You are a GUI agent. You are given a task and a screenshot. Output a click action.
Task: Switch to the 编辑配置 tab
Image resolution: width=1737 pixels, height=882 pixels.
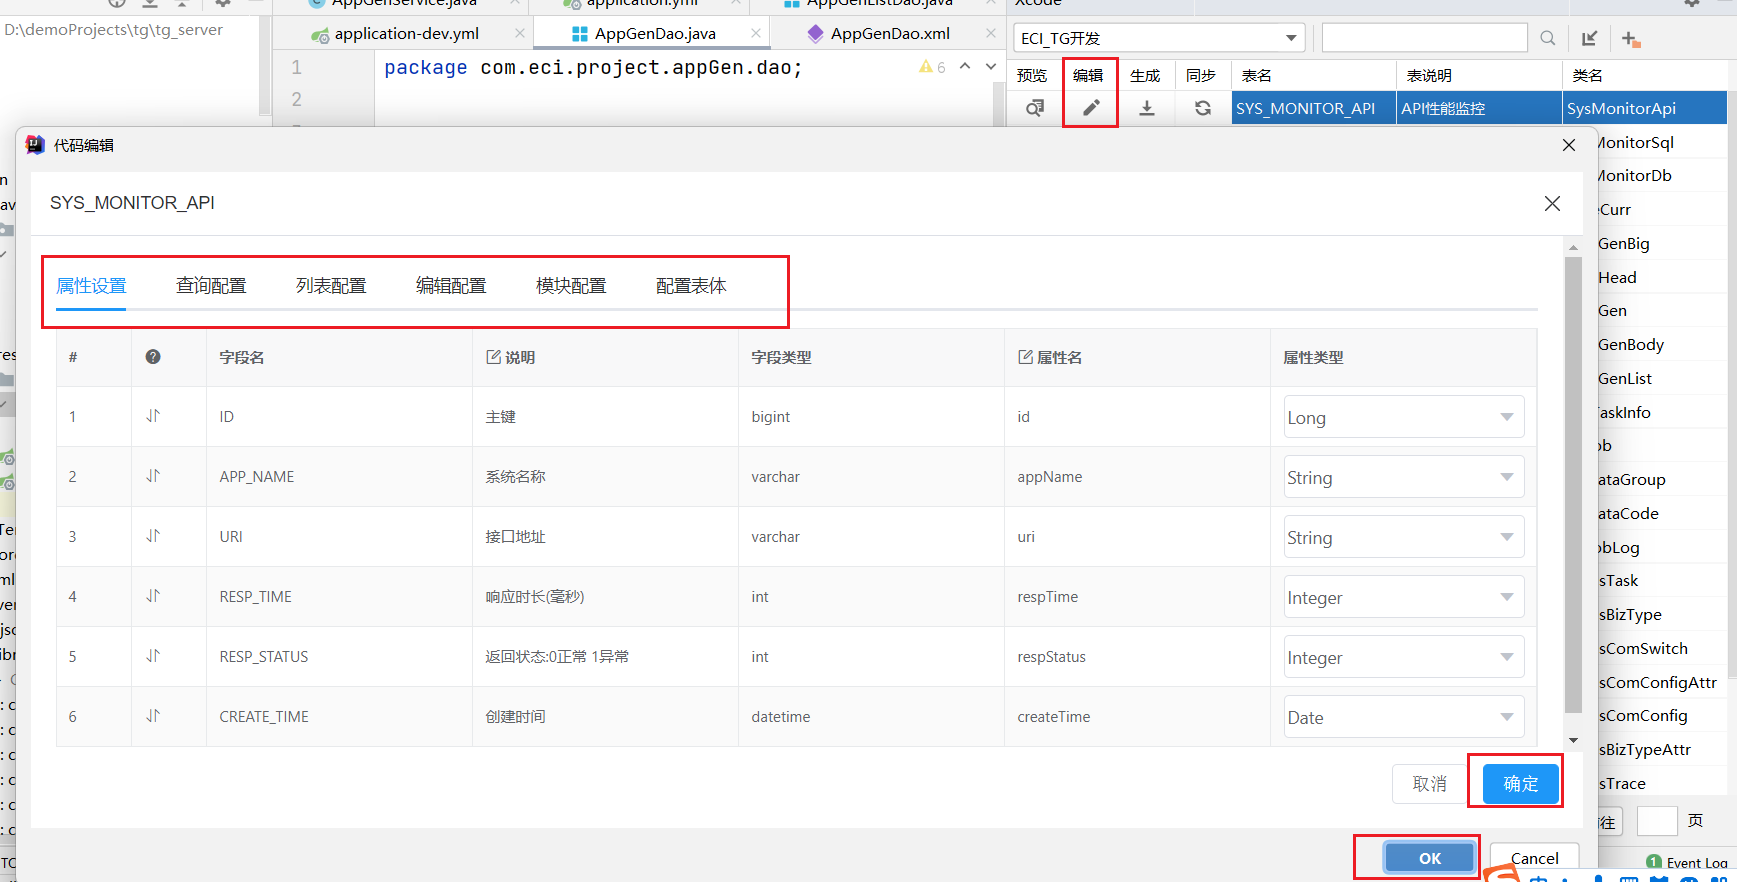tap(451, 286)
